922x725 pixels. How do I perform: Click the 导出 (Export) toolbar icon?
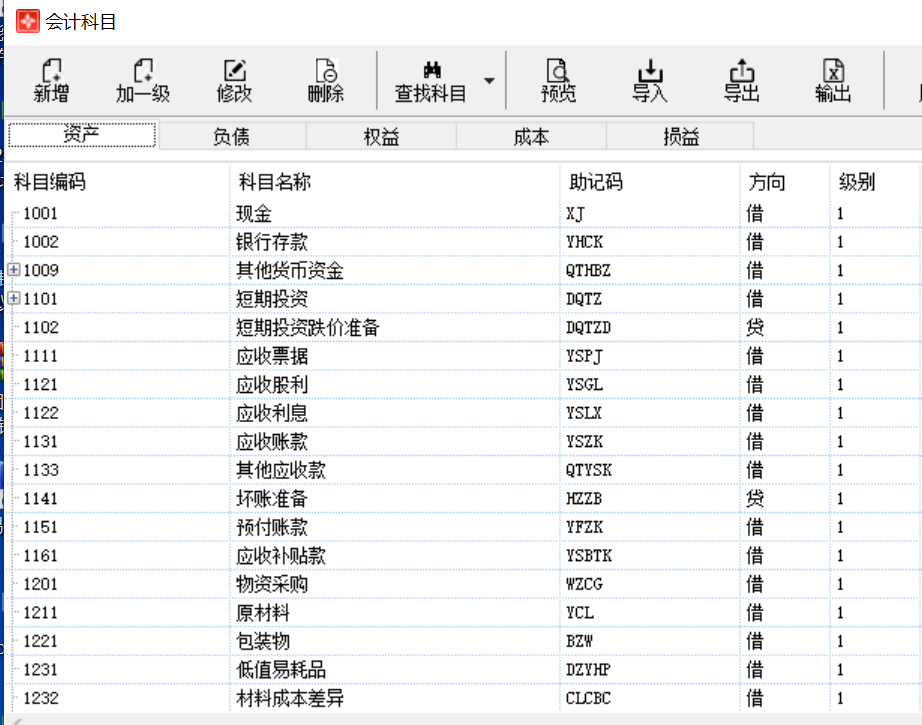coord(742,72)
